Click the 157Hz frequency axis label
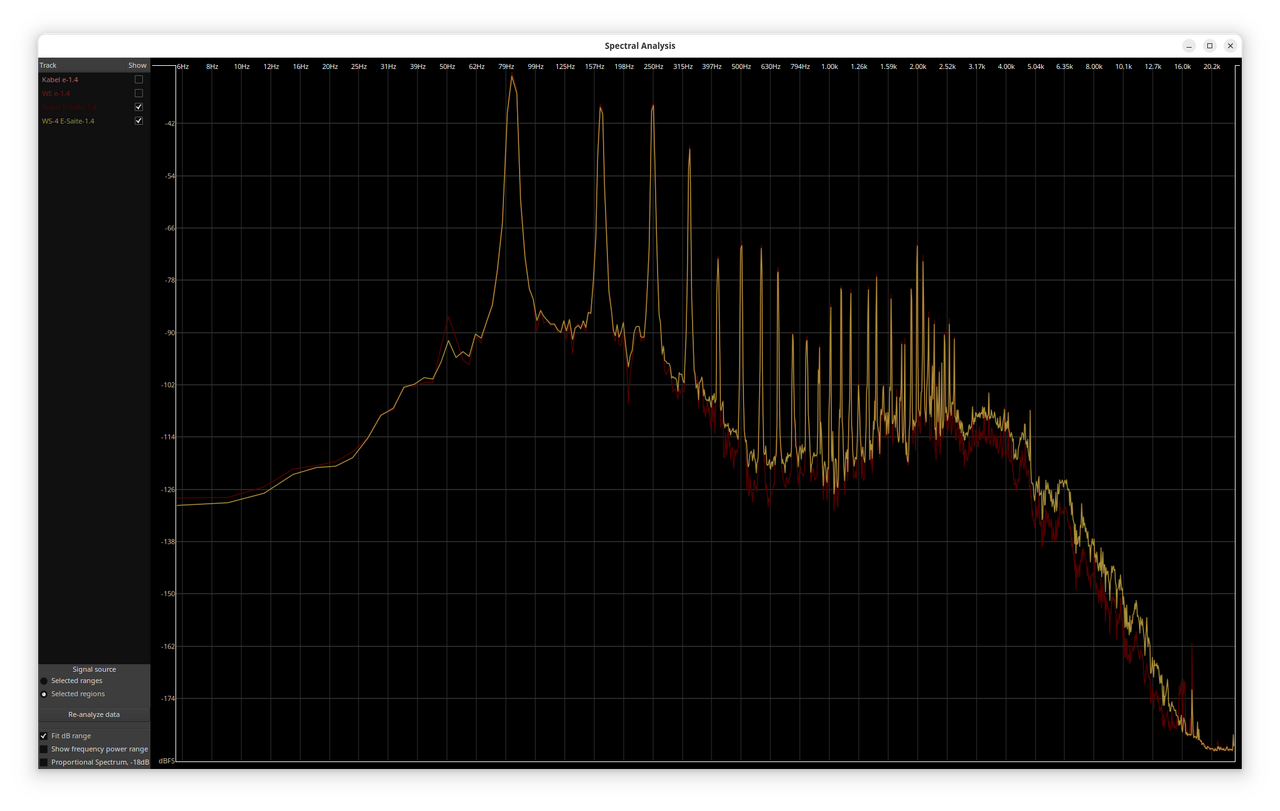This screenshot has width=1280, height=811. point(594,67)
